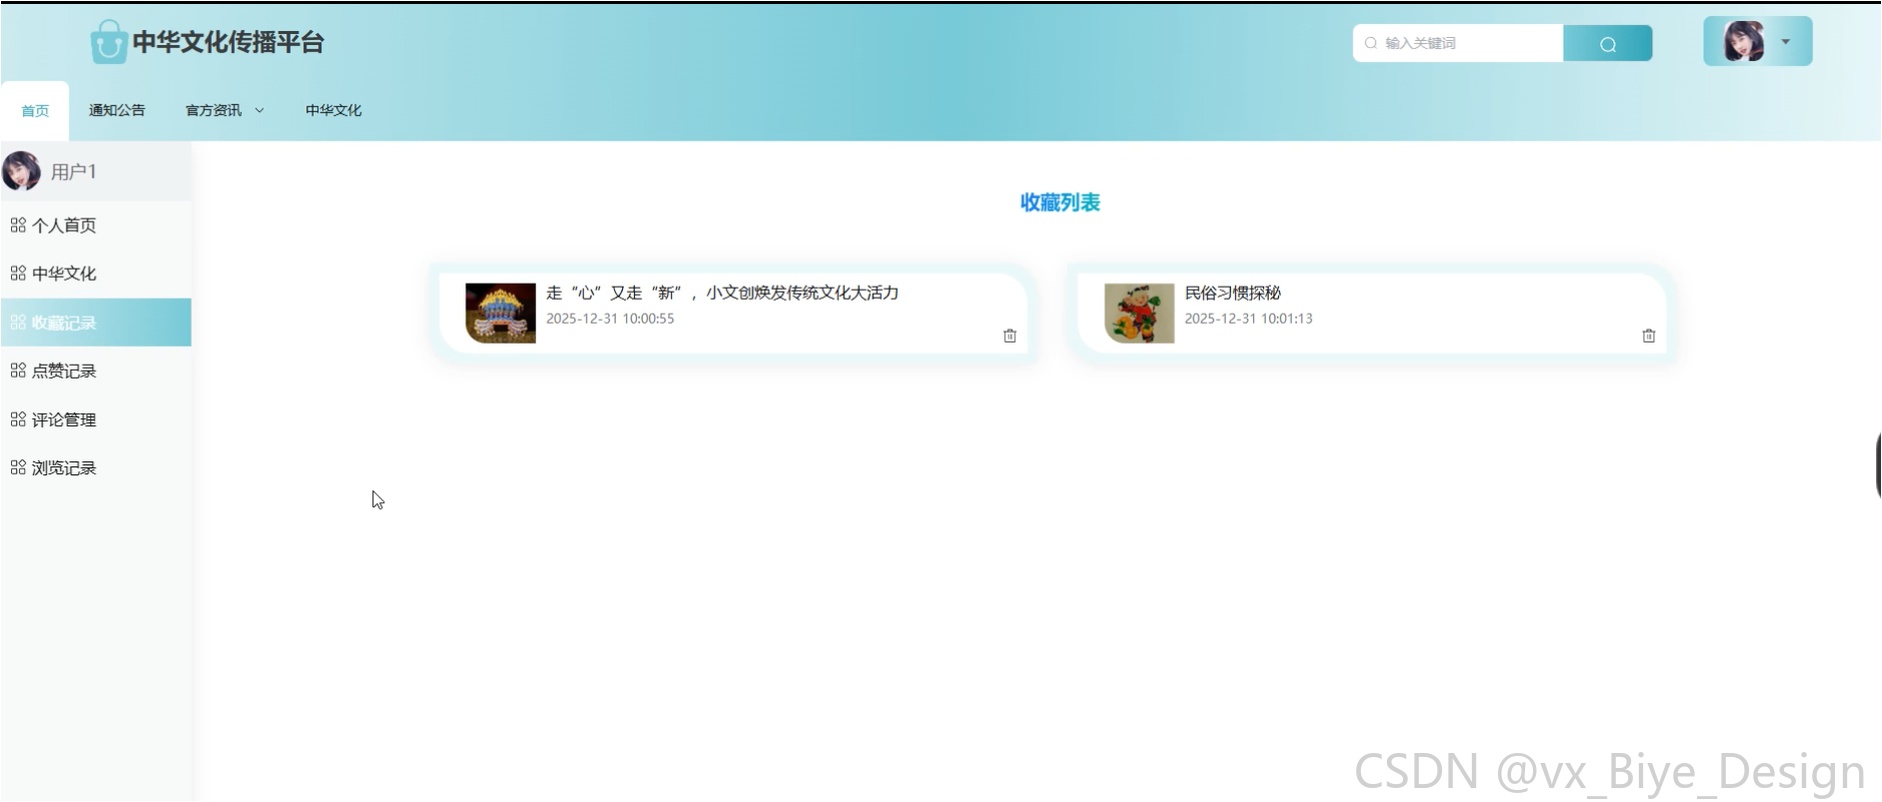Select 中华文化 in the sidebar

click(x=96, y=273)
